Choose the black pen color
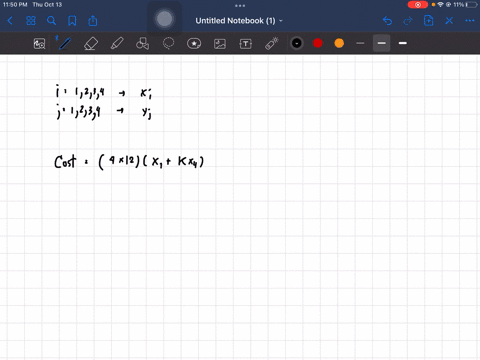This screenshot has width=480, height=360. coord(297,43)
